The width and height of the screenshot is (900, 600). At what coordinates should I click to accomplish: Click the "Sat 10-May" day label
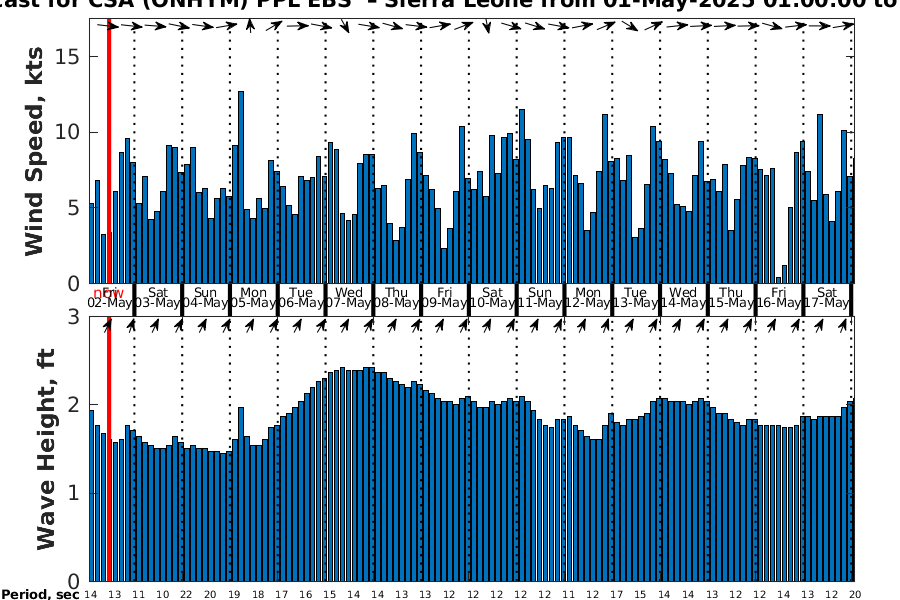click(492, 297)
